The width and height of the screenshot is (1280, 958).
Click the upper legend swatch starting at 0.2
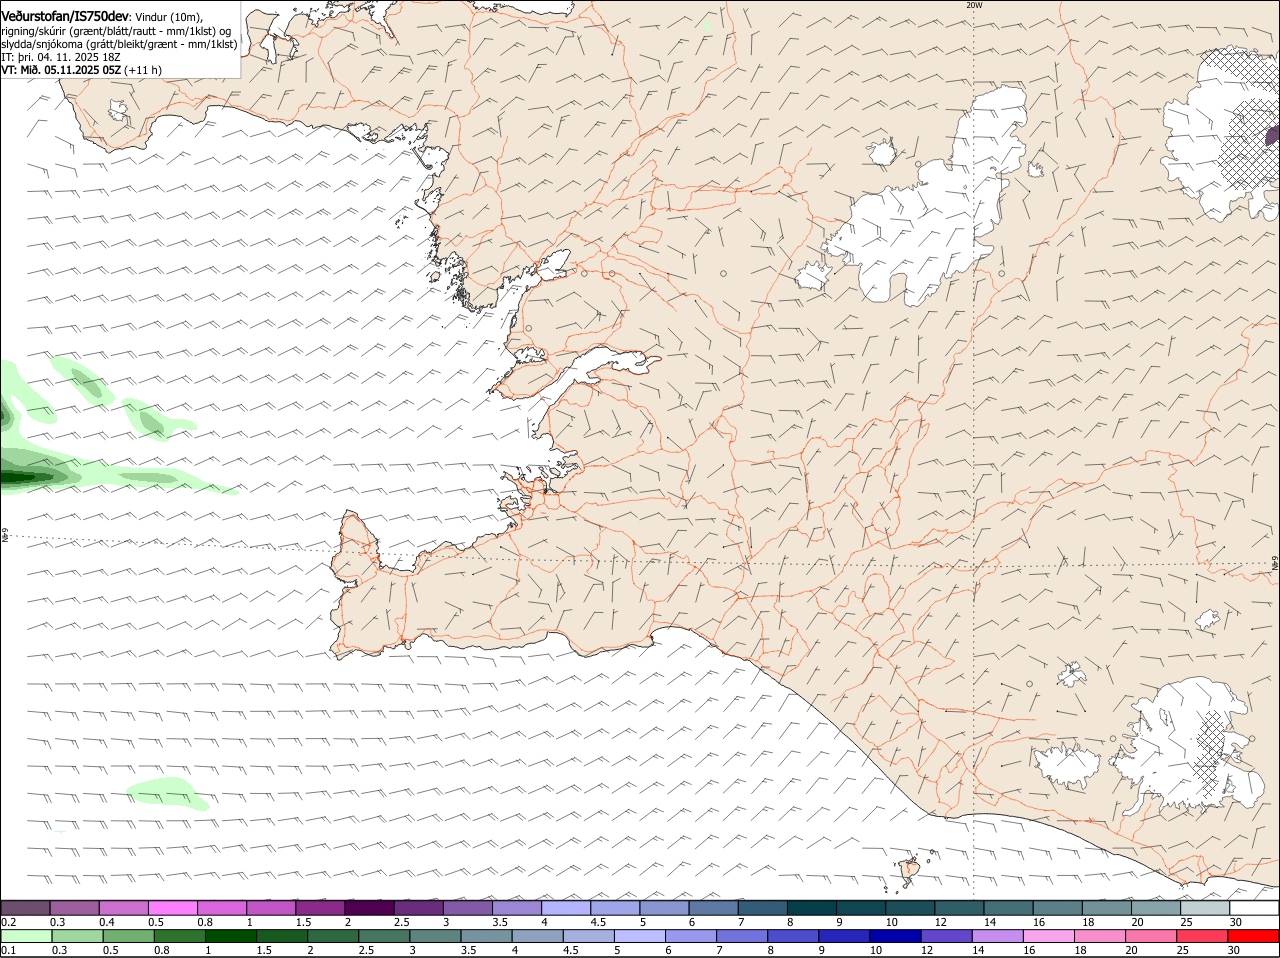25,908
